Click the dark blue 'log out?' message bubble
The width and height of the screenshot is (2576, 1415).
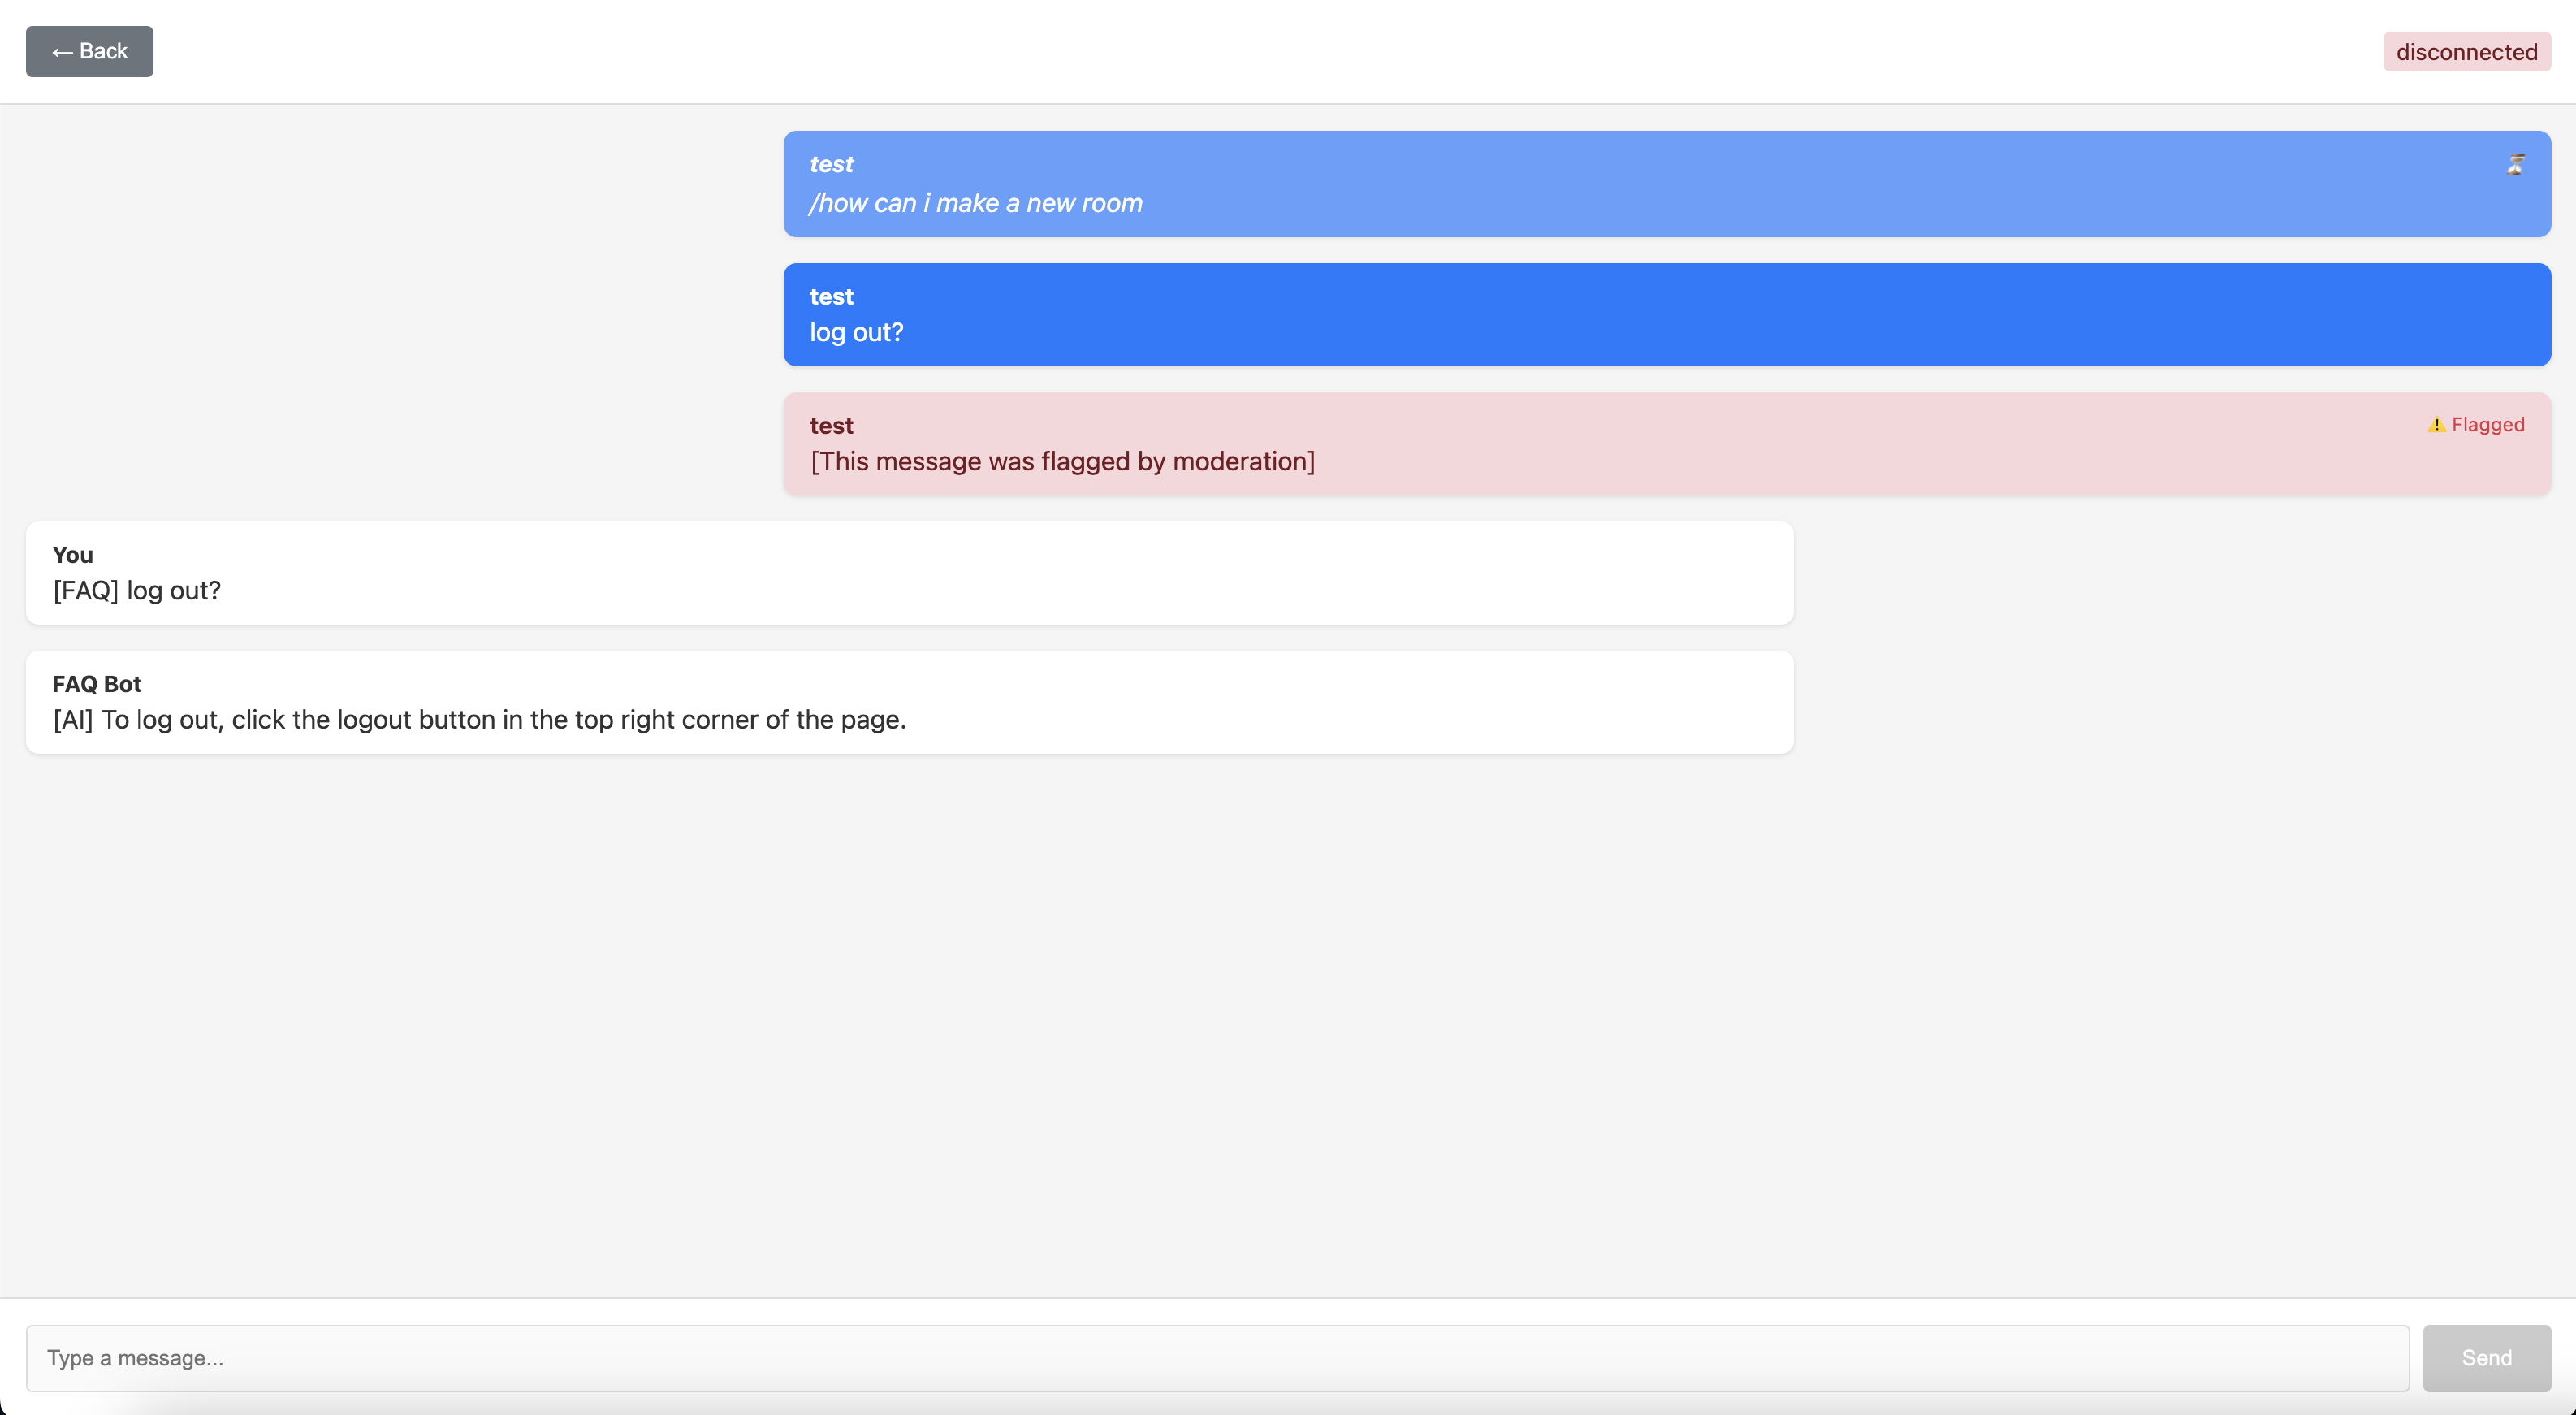click(1666, 315)
